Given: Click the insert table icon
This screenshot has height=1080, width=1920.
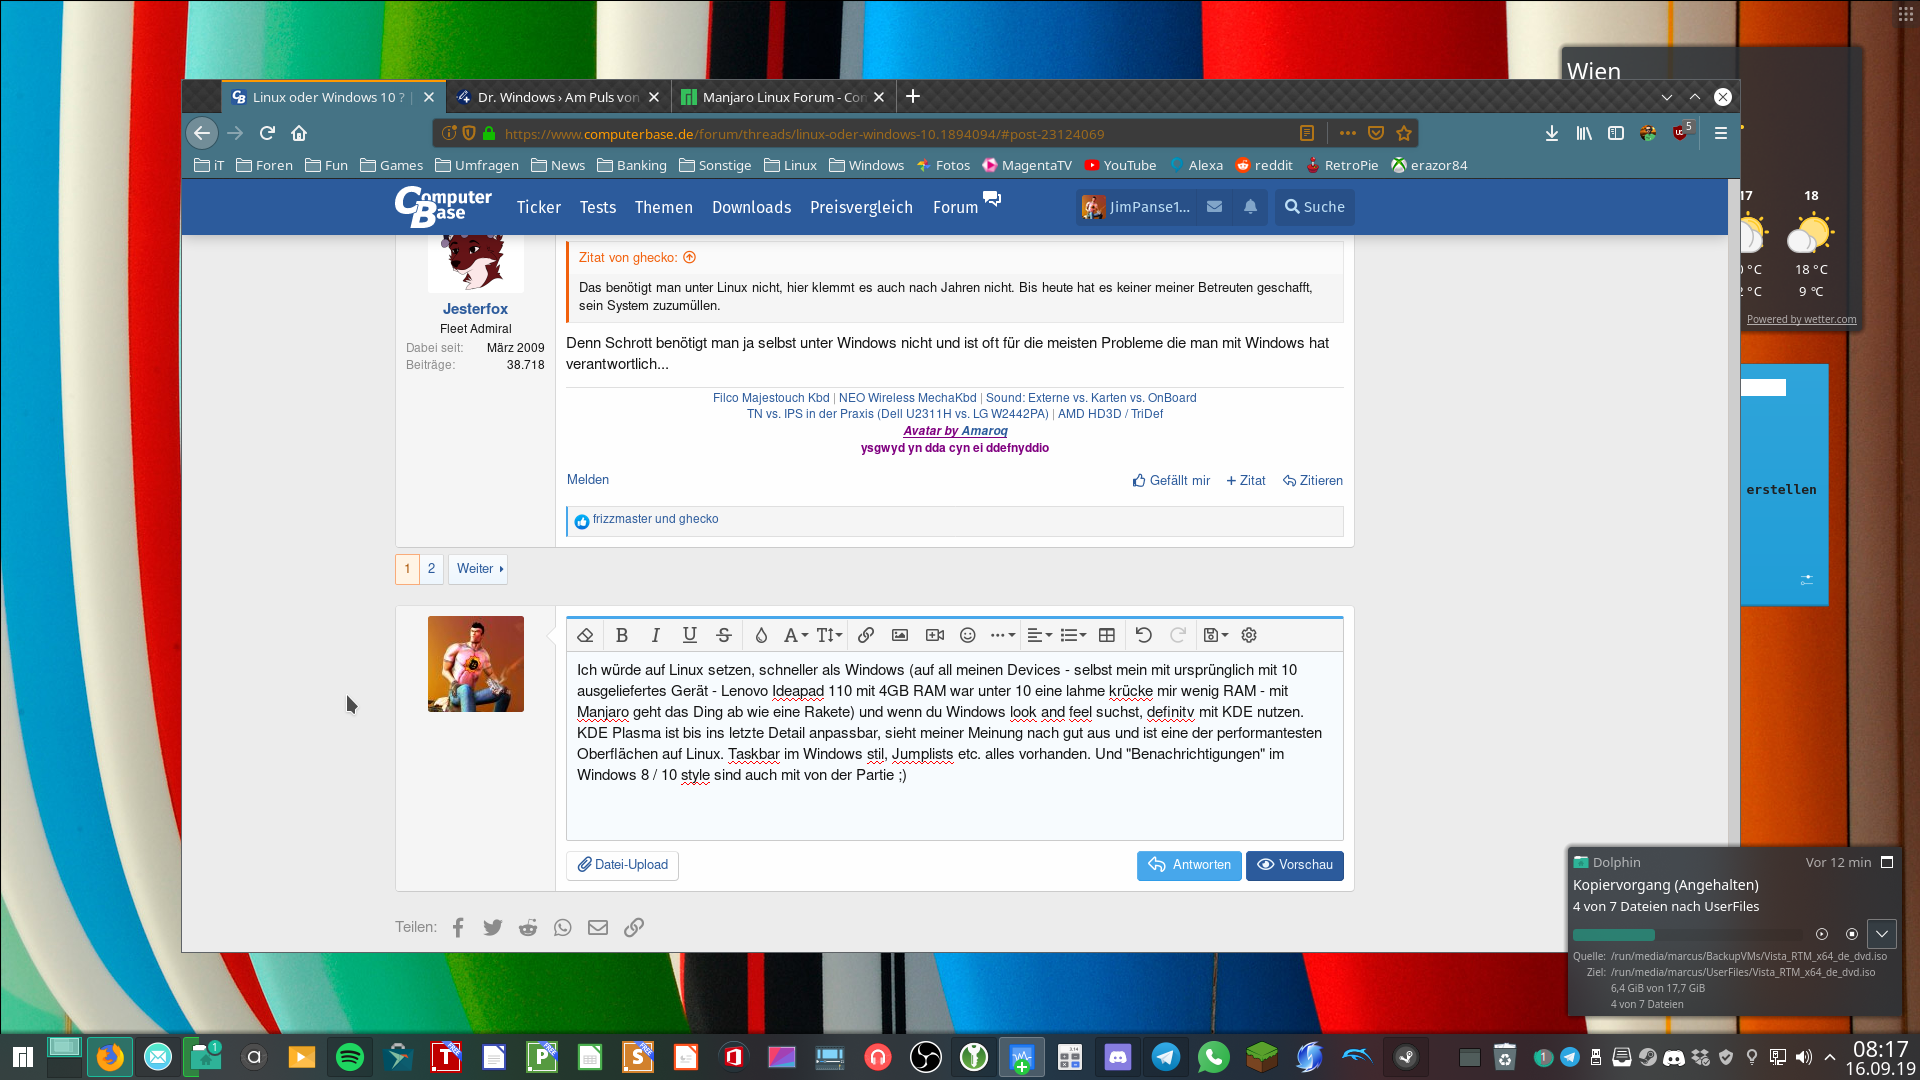Looking at the screenshot, I should (x=1107, y=635).
